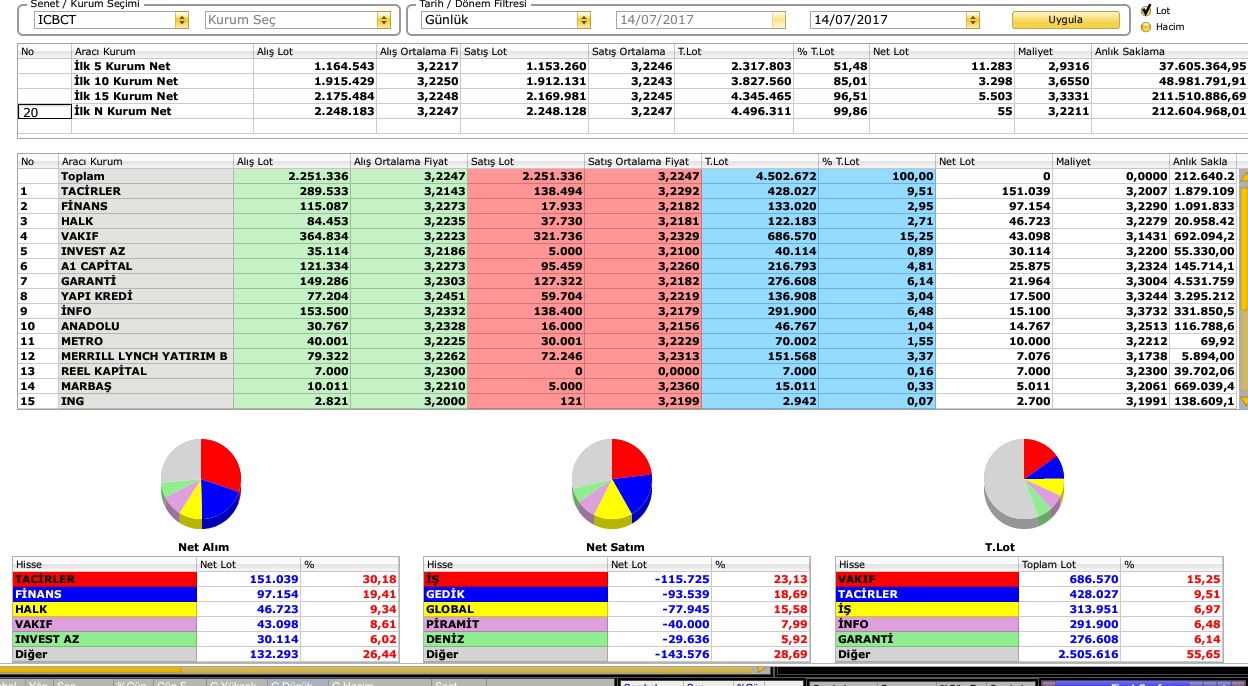Select the TACİRLER row in the broker table
The image size is (1248, 686).
tap(627, 191)
